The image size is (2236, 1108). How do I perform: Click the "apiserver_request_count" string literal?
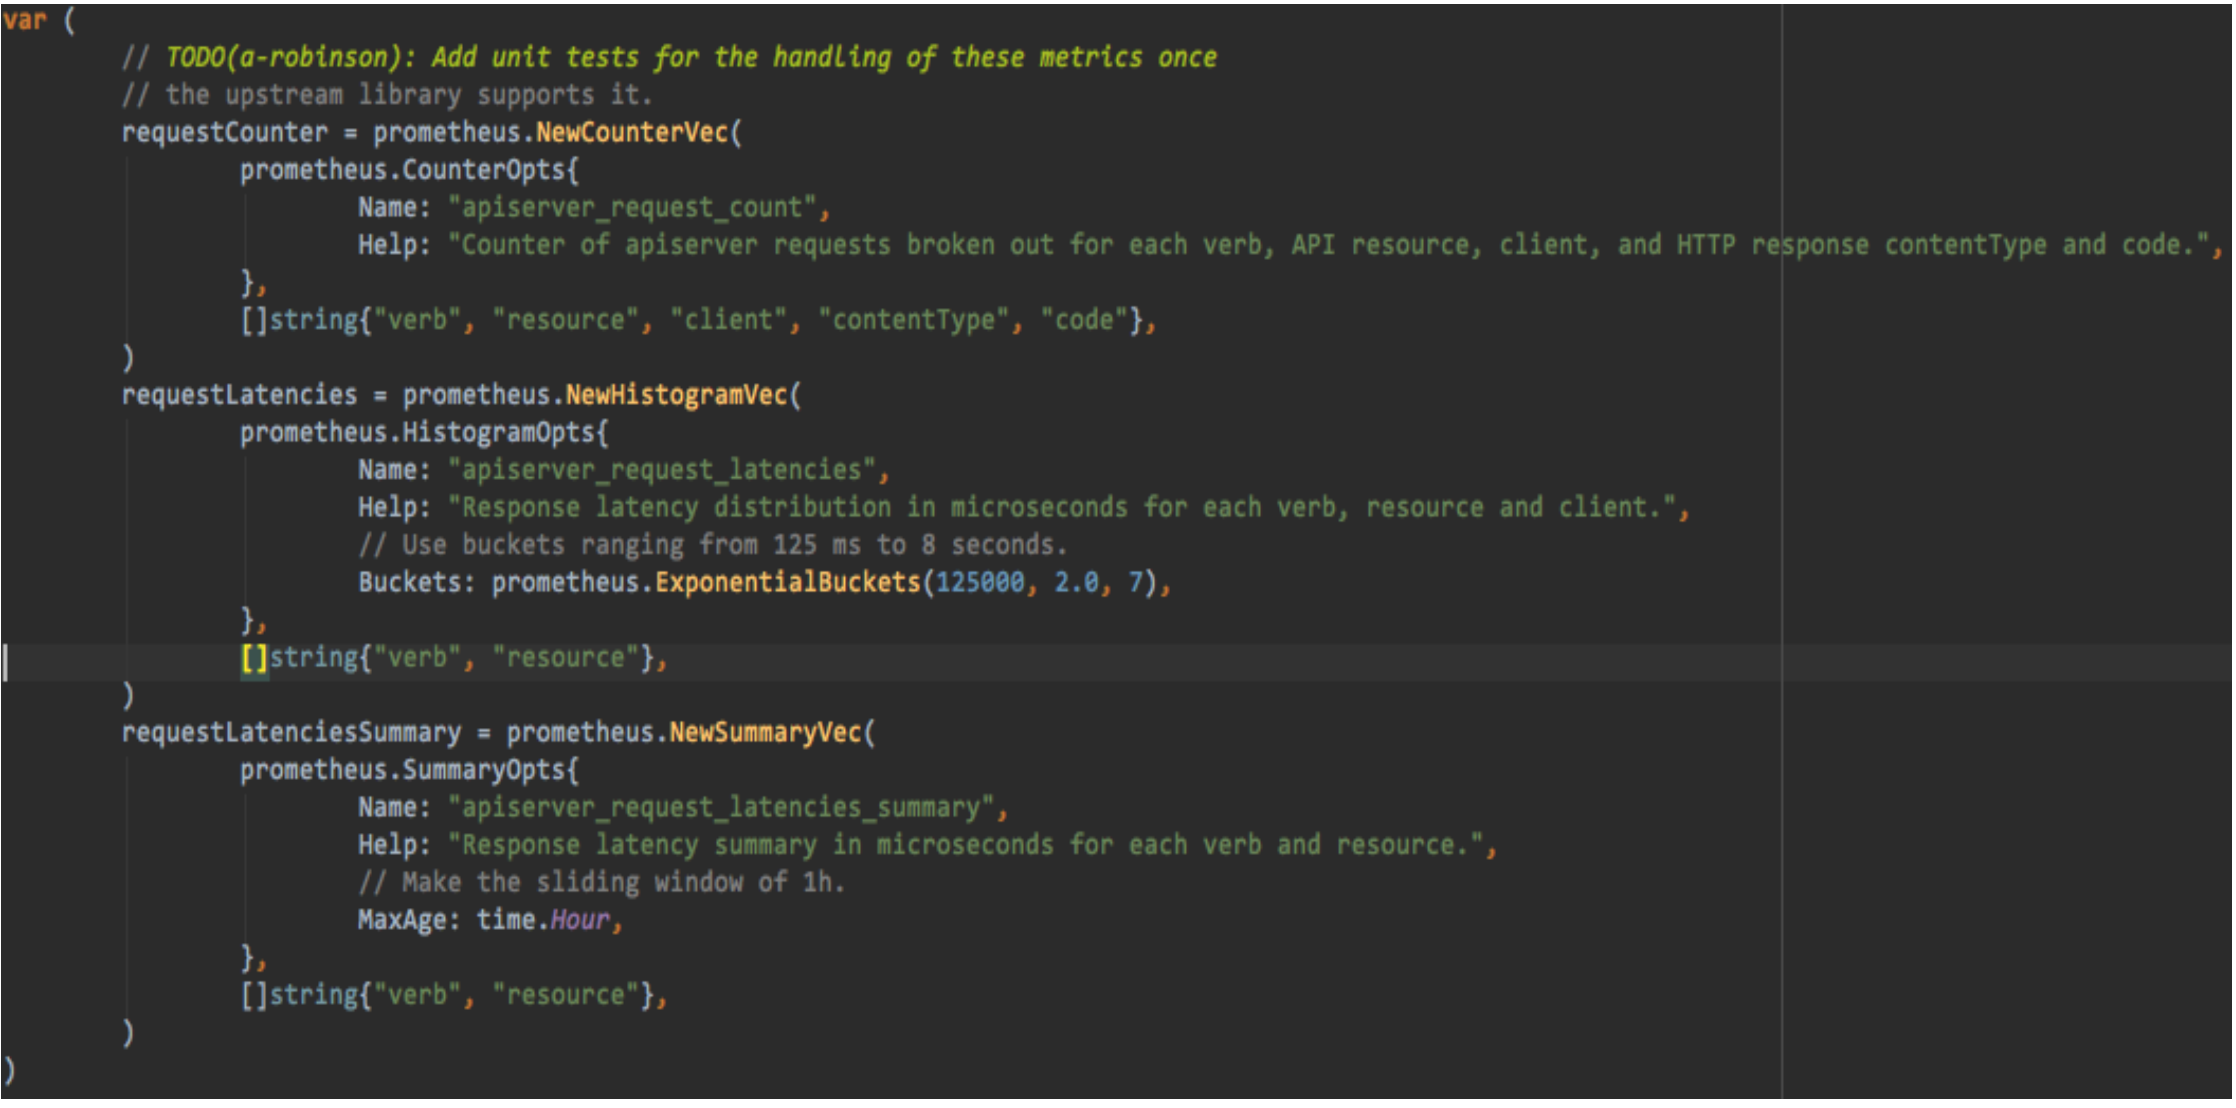pos(632,208)
